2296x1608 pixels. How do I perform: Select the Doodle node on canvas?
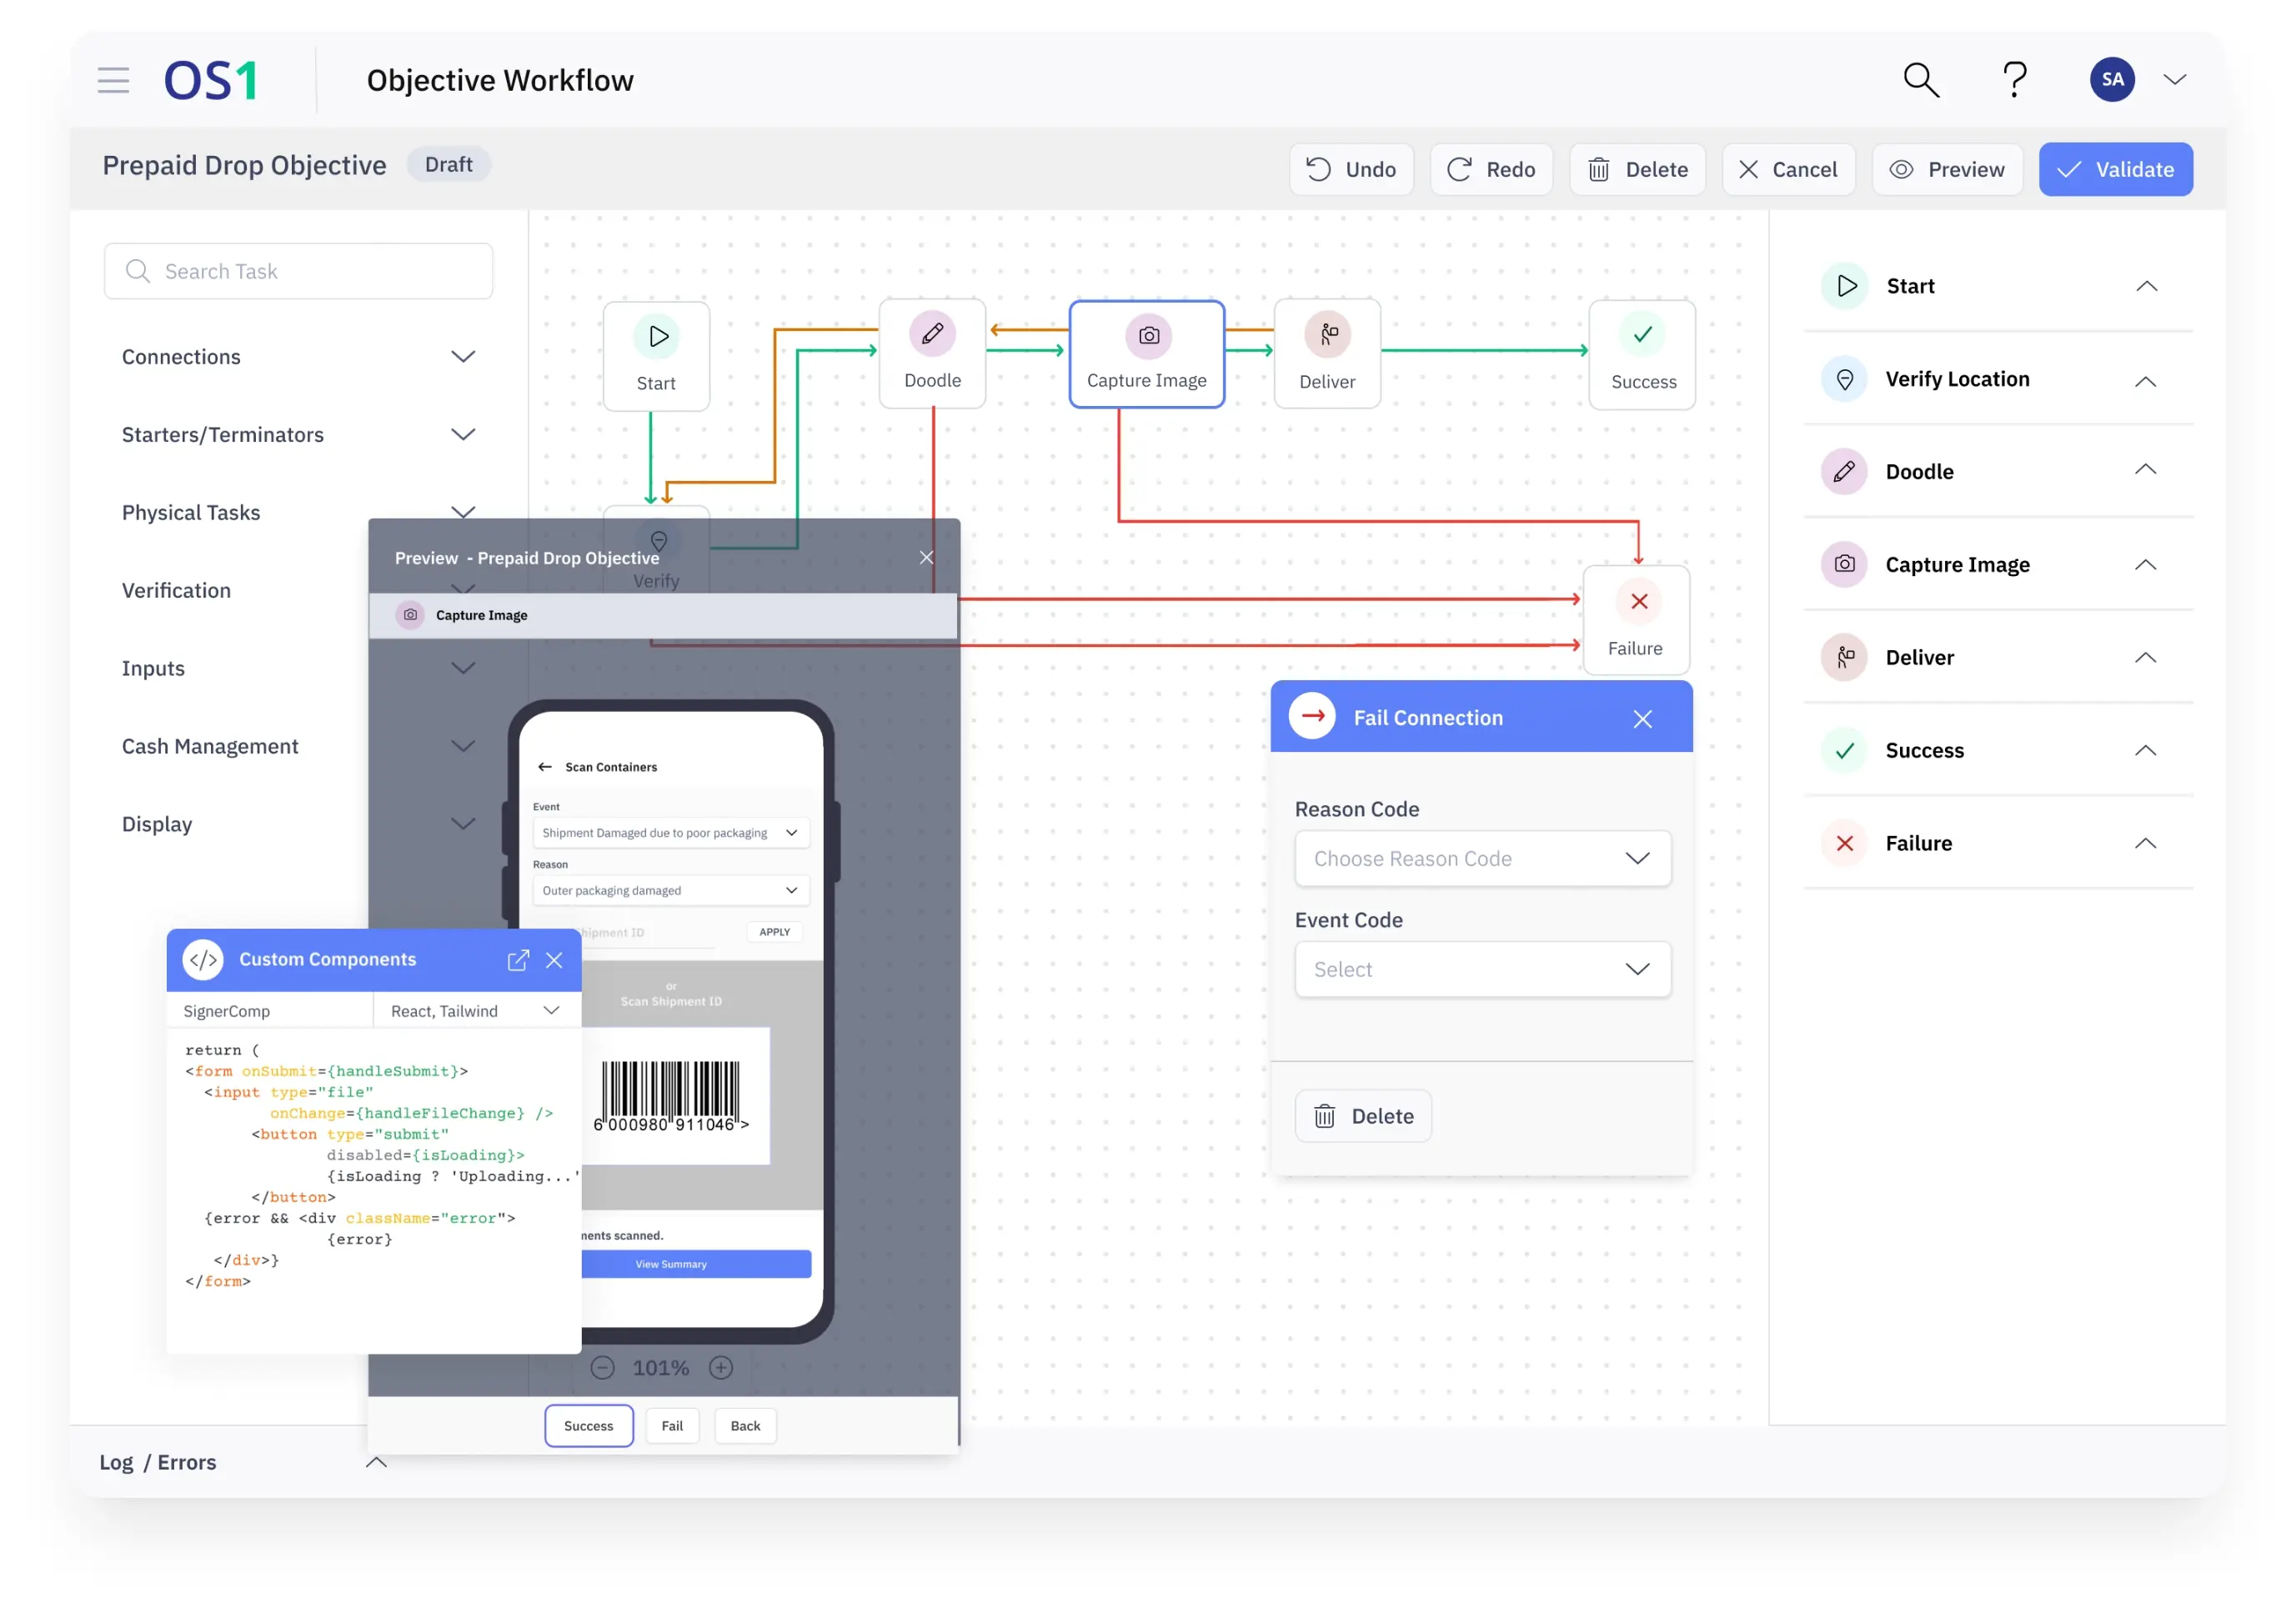(x=933, y=354)
